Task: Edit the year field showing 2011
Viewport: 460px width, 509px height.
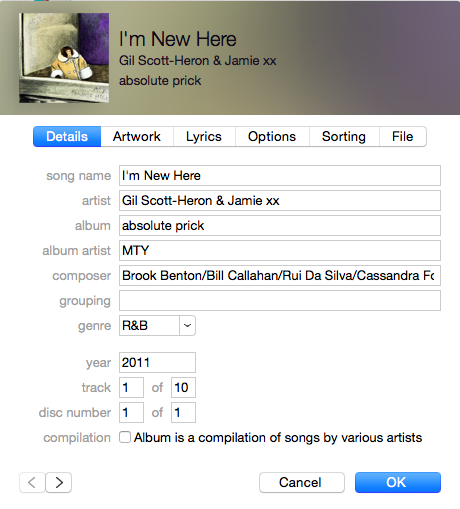Action: point(157,362)
